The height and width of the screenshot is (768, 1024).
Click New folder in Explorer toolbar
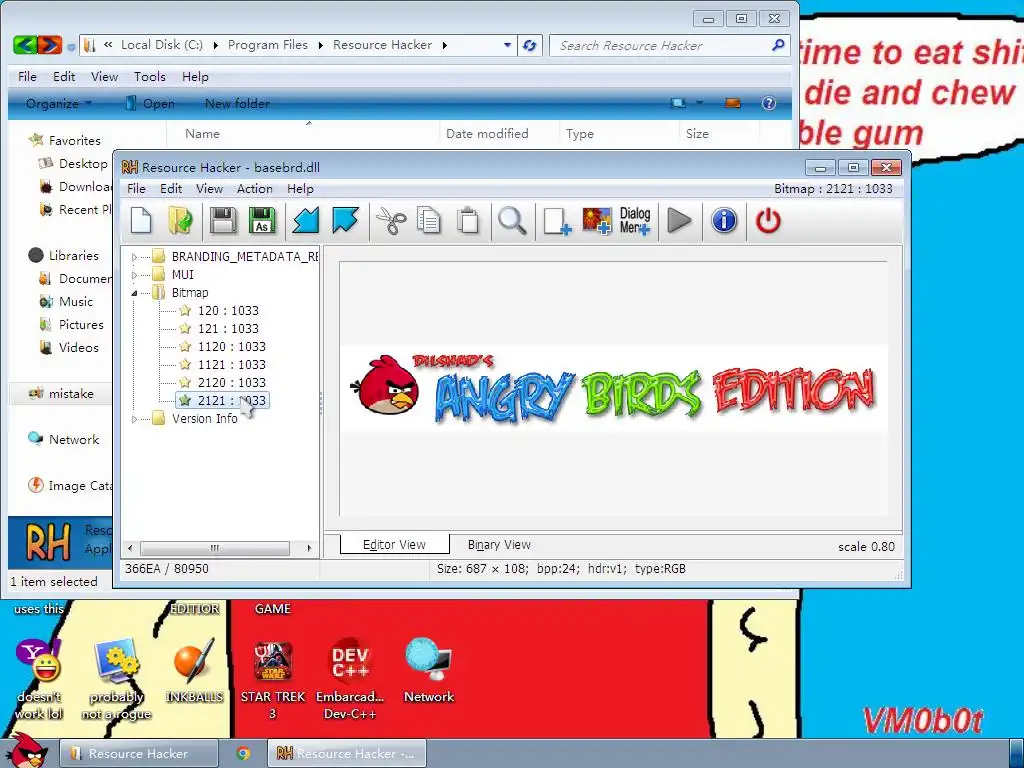coord(237,103)
